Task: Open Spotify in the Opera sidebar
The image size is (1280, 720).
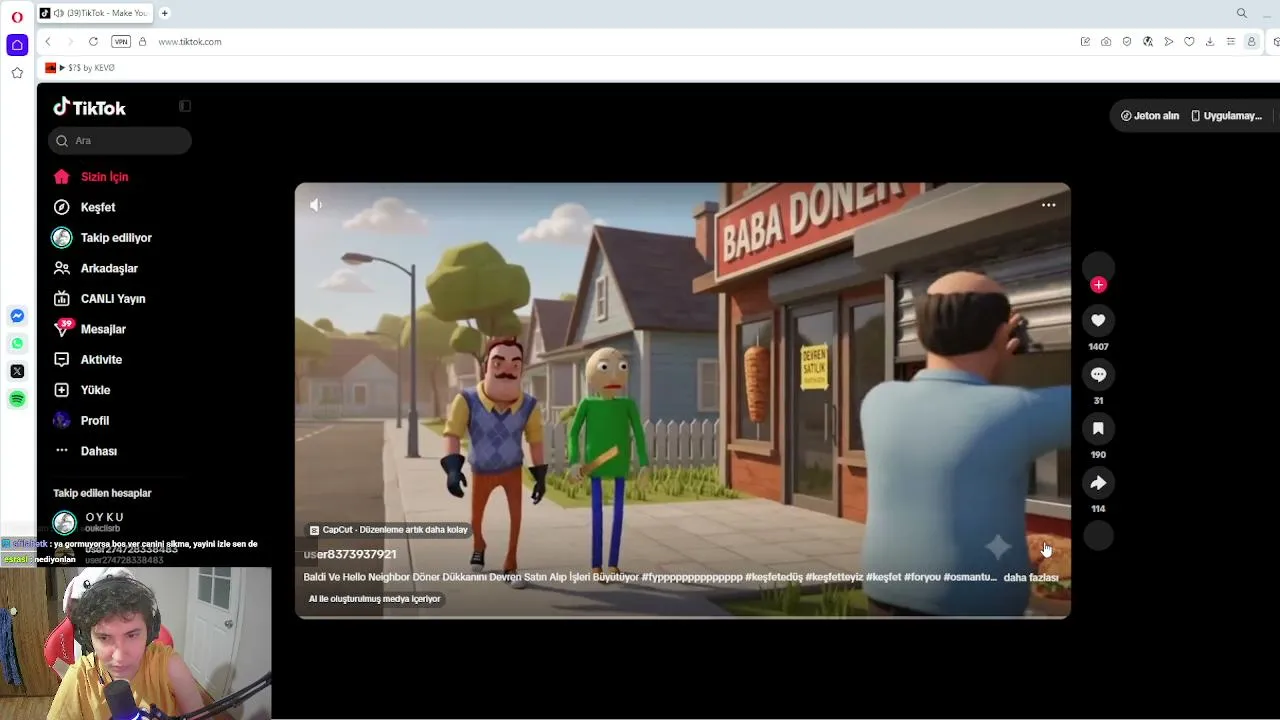Action: point(17,399)
